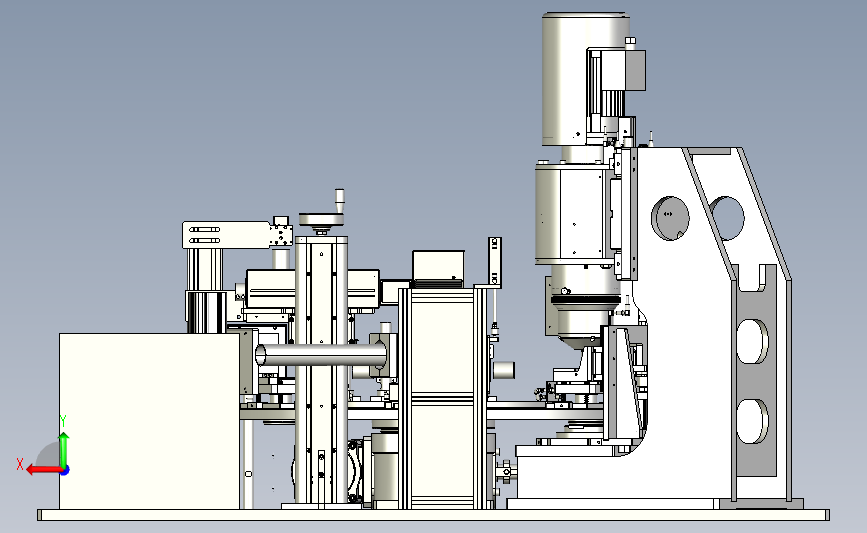This screenshot has height=533, width=867.
Task: Select the vertical profile column beneath the handwheel
Action: pyautogui.click(x=321, y=370)
